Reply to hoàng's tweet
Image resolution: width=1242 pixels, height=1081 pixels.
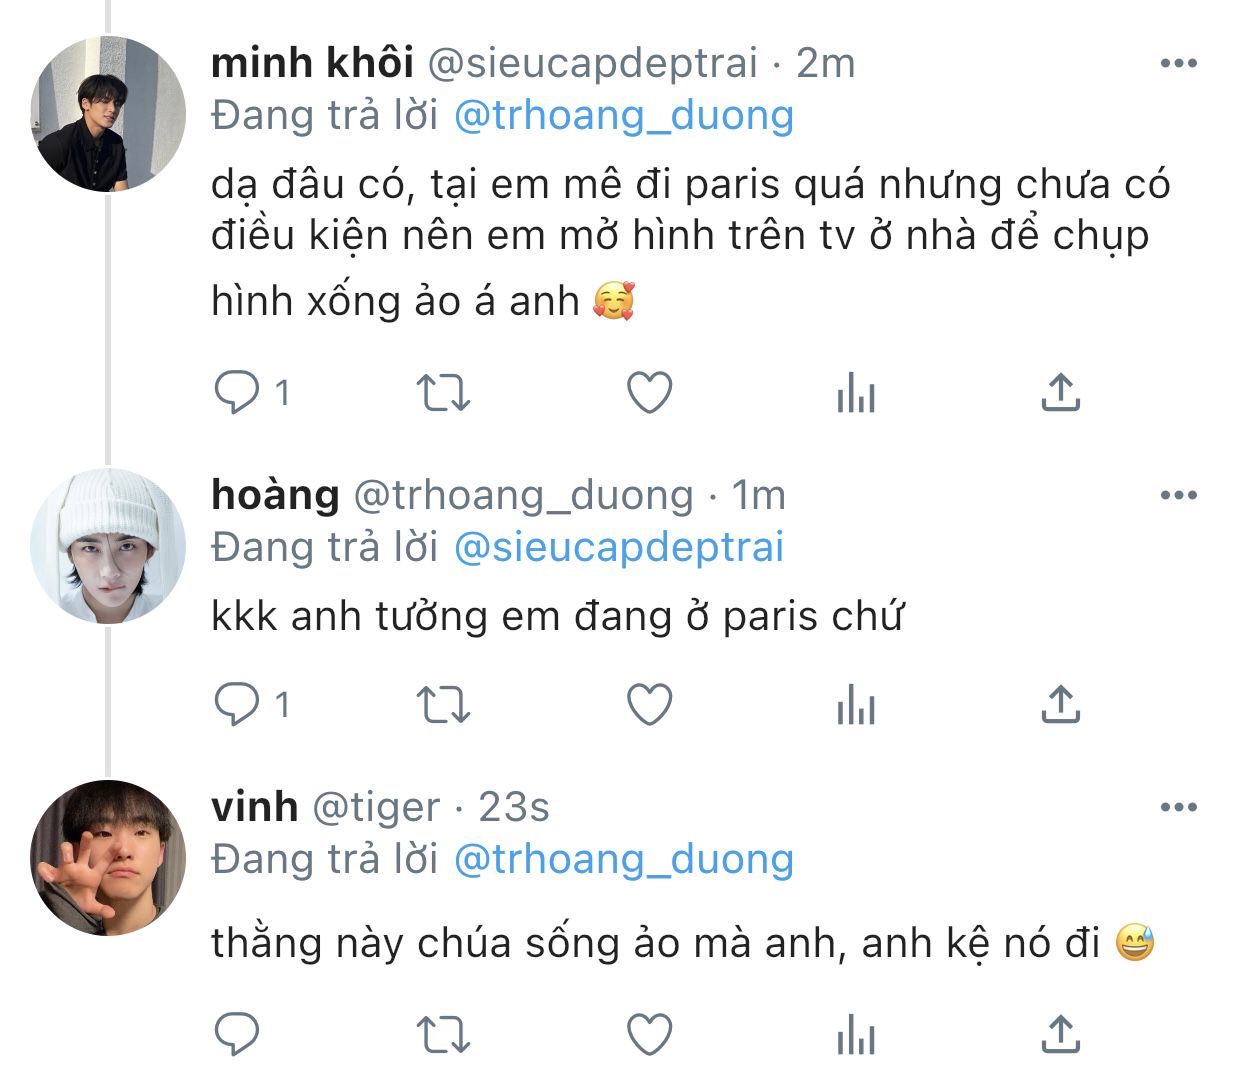coord(238,705)
